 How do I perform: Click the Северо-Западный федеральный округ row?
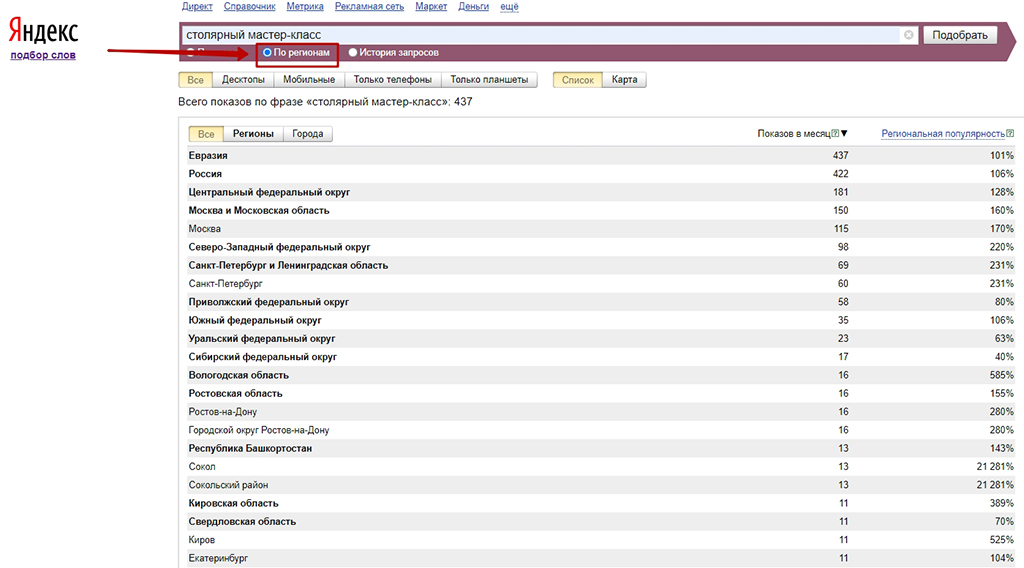point(601,247)
